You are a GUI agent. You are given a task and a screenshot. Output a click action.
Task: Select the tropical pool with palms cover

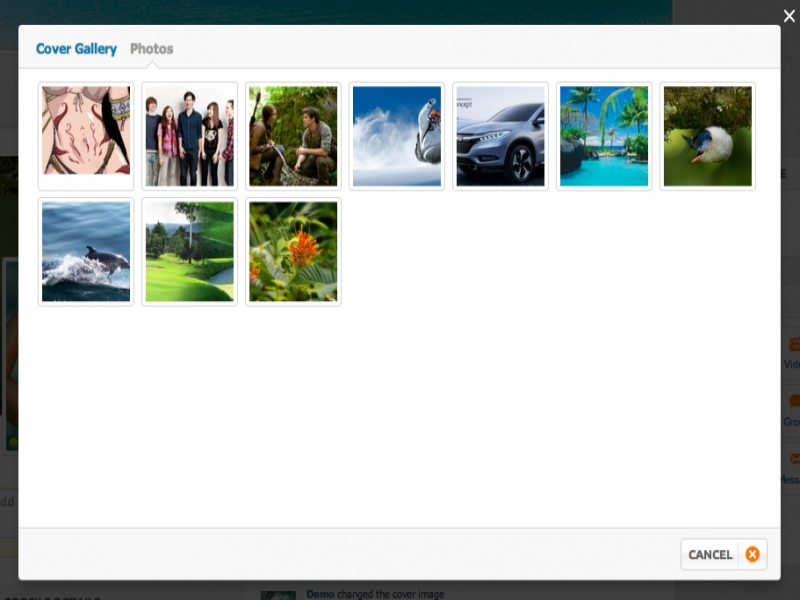coord(604,136)
